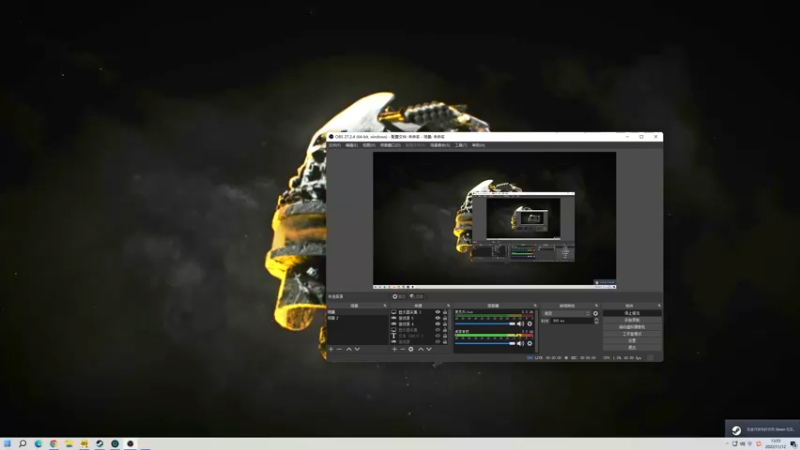The height and width of the screenshot is (450, 800).
Task: Toggle the lock on the third source
Action: click(445, 324)
